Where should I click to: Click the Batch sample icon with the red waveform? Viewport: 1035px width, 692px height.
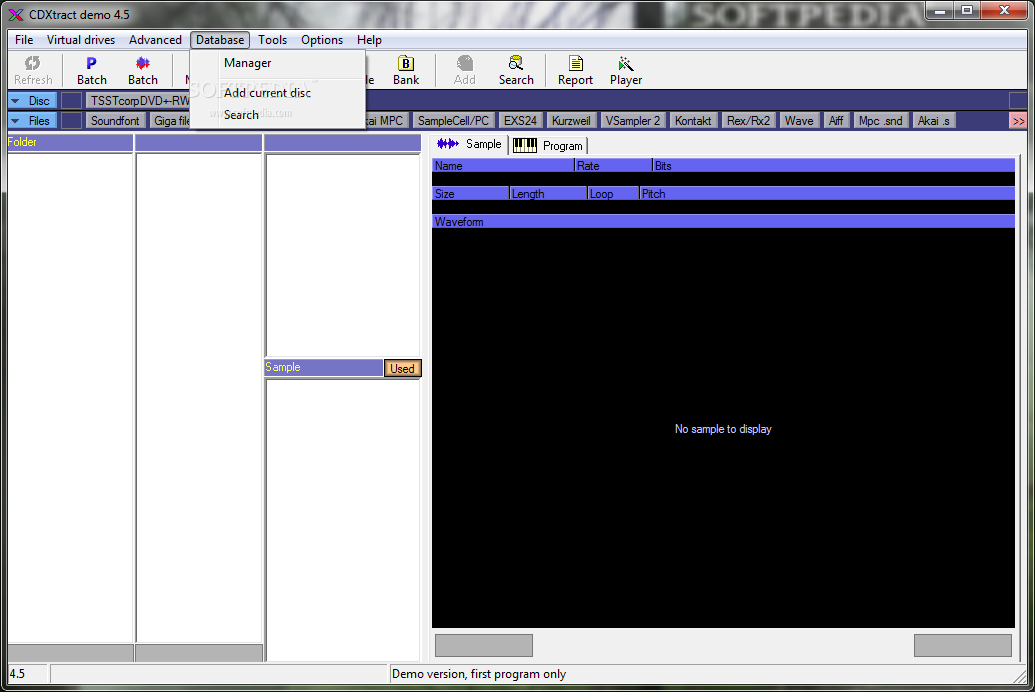click(x=143, y=70)
